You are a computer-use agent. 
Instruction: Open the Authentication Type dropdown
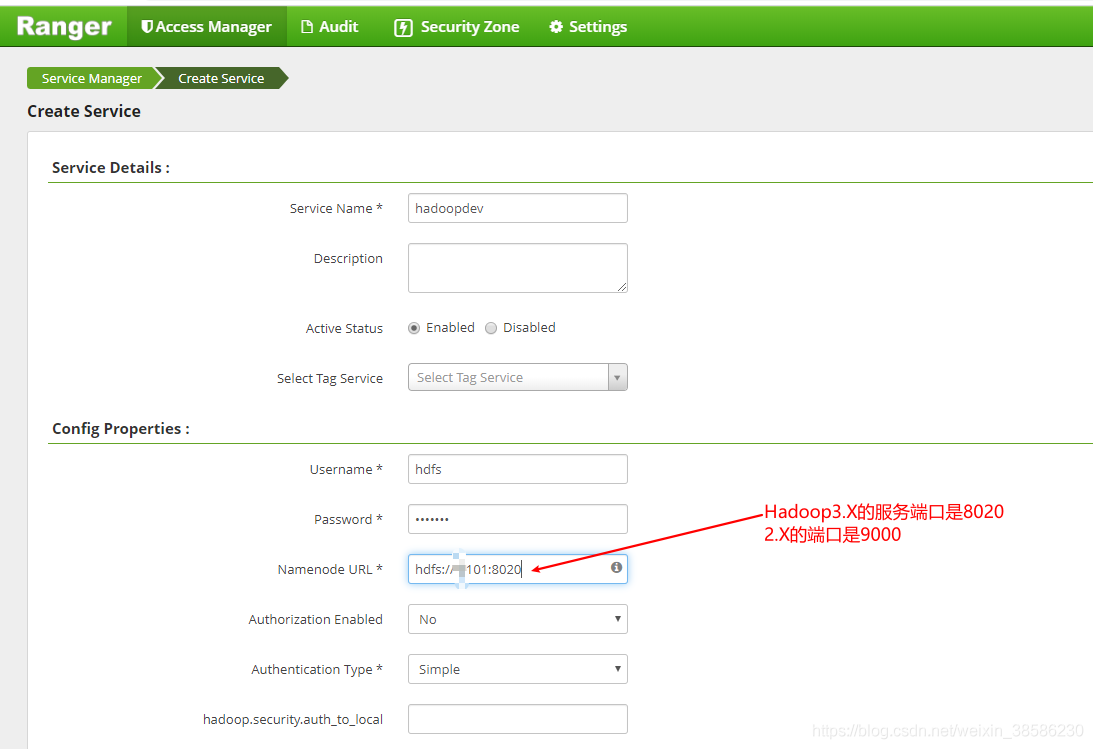[x=517, y=669]
